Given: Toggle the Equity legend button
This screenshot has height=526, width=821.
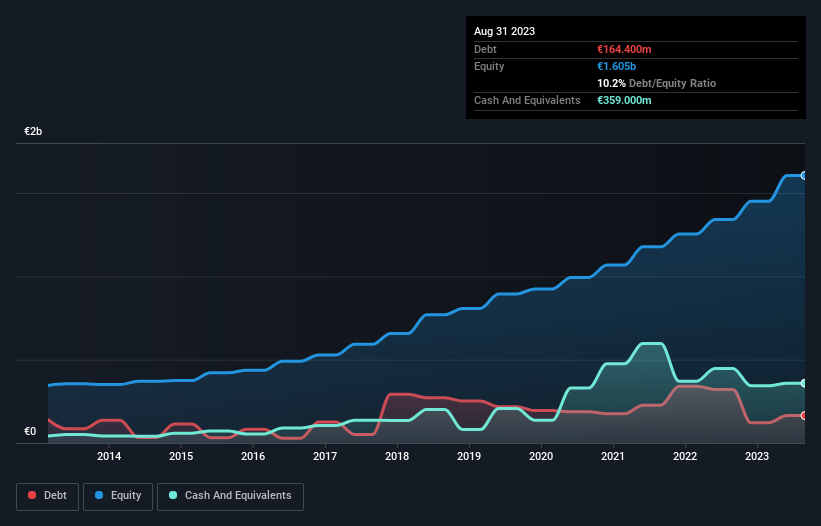Looking at the screenshot, I should pyautogui.click(x=118, y=496).
